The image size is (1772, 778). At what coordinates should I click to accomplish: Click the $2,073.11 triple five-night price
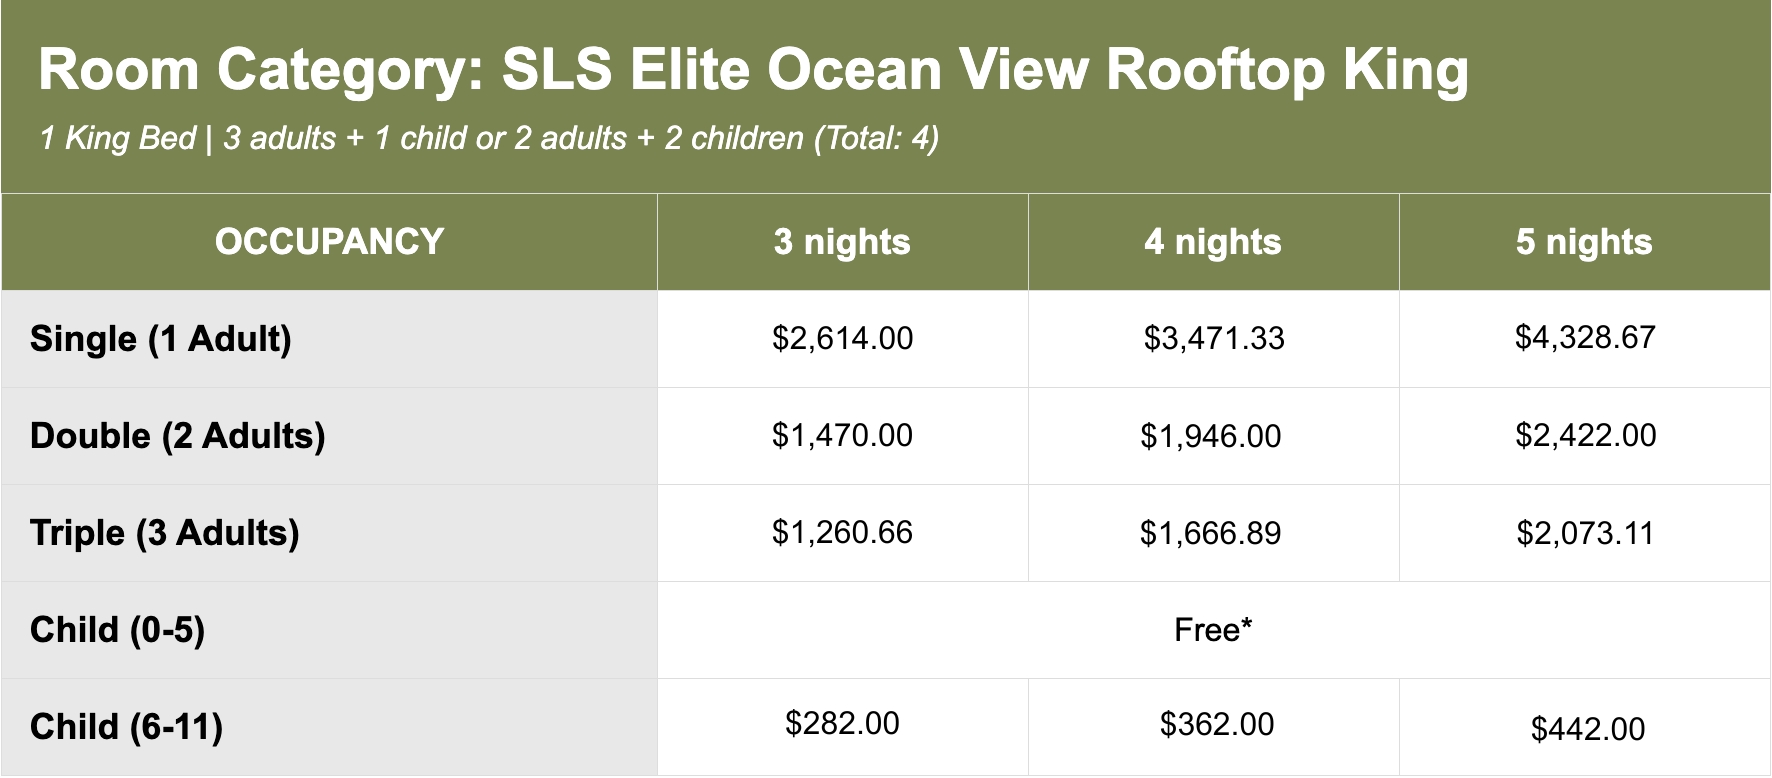tap(1585, 533)
